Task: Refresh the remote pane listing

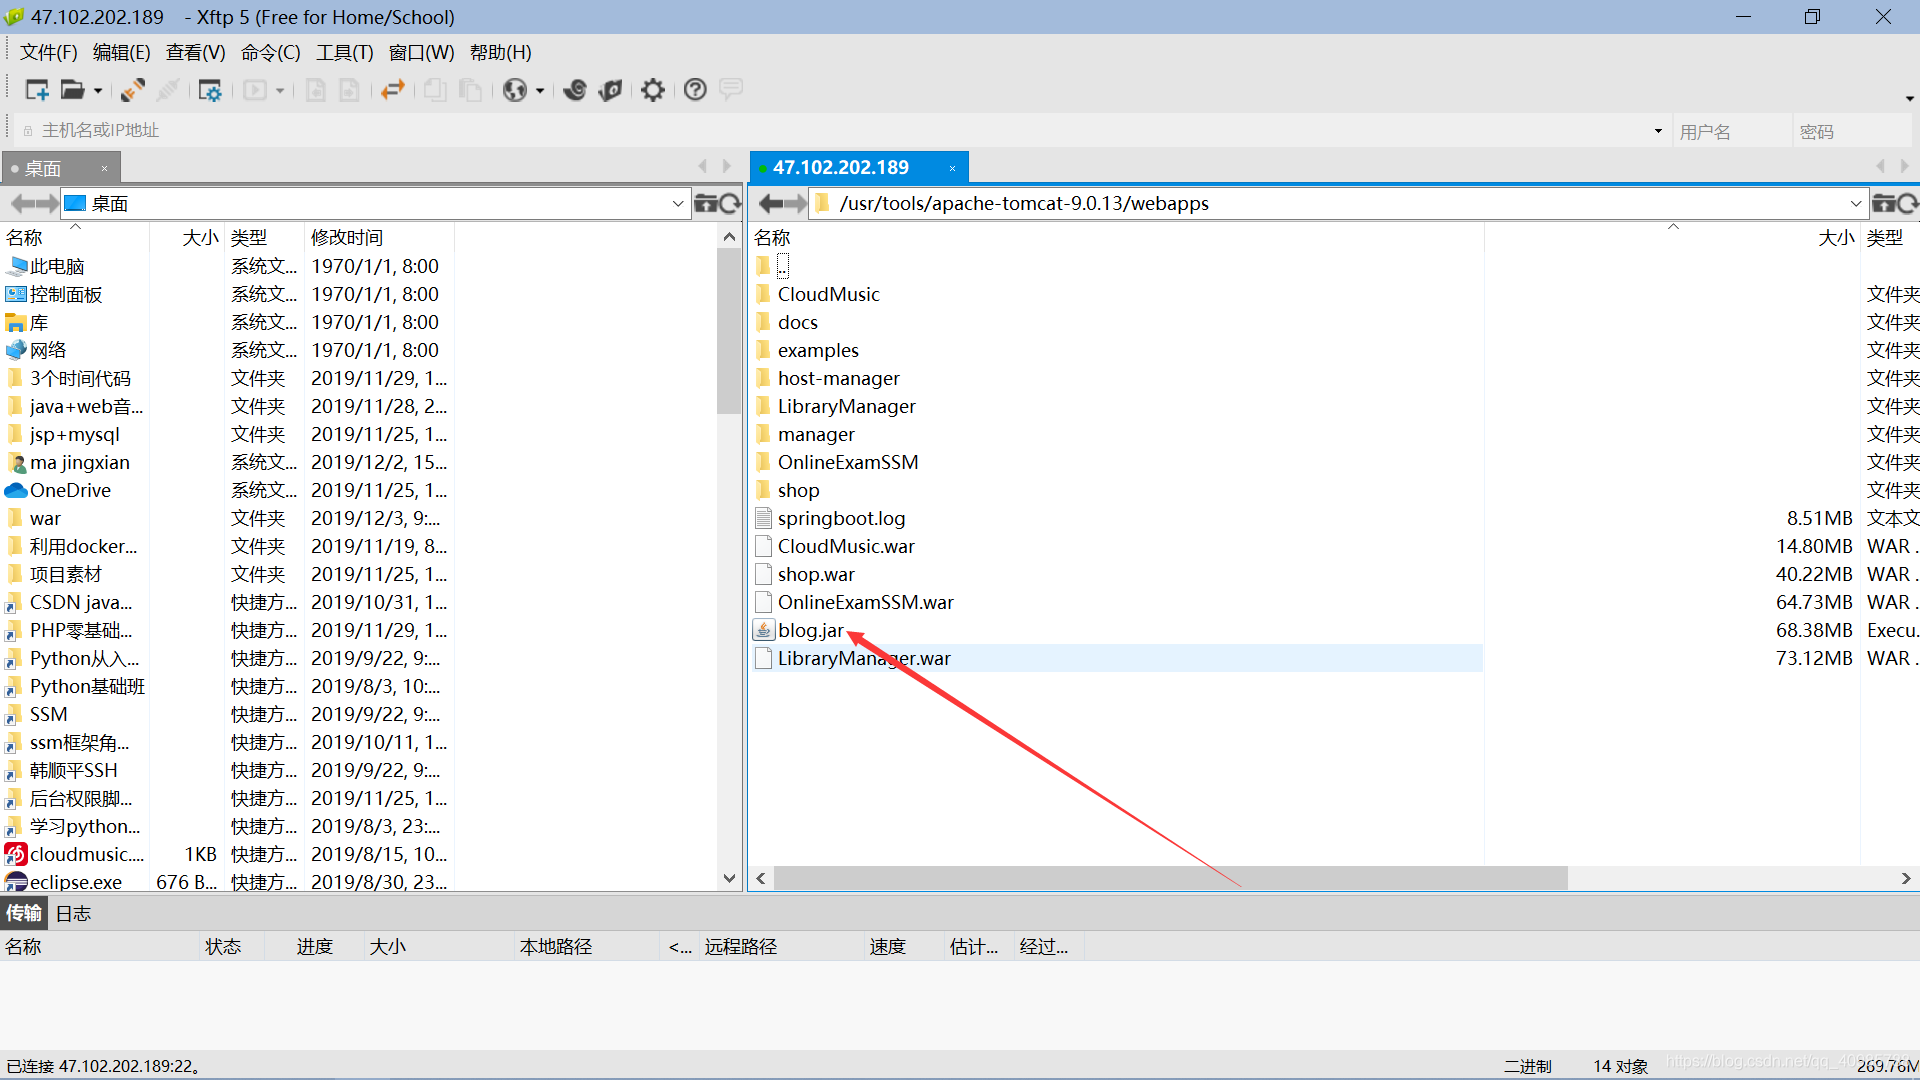Action: pos(1907,203)
